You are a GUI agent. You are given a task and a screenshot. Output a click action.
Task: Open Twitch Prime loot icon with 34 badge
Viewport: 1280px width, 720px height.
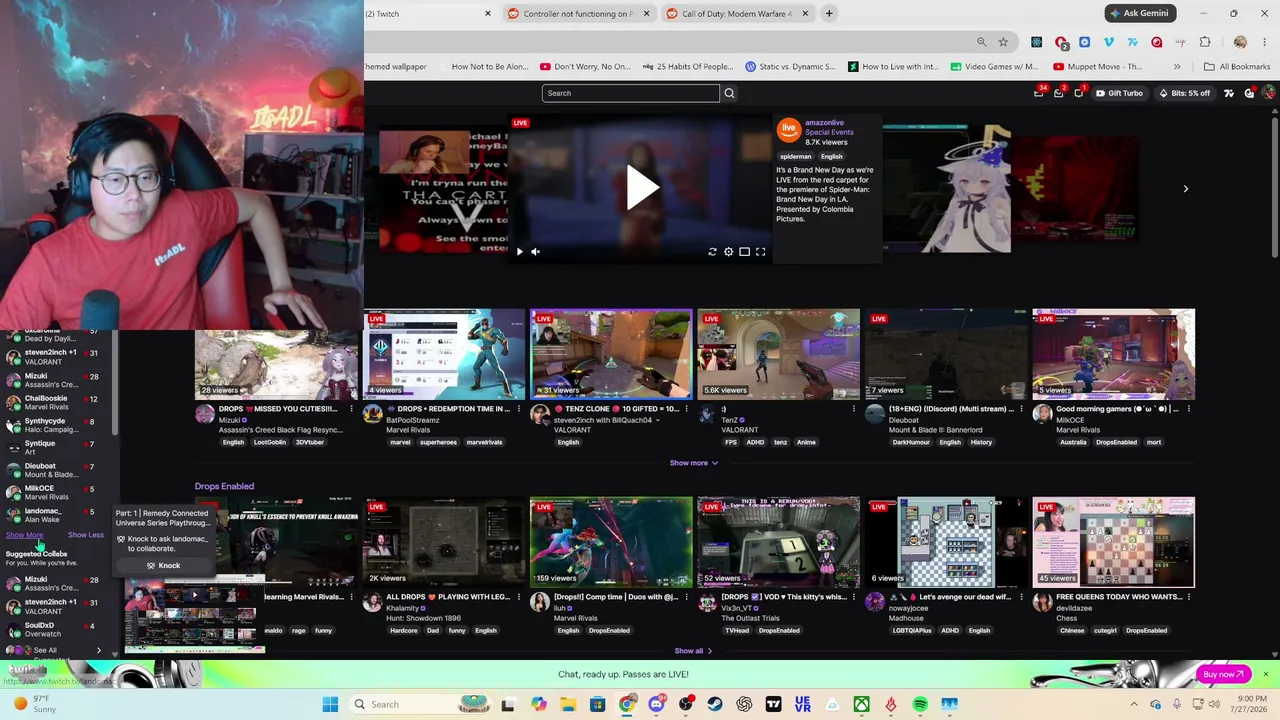point(1039,93)
